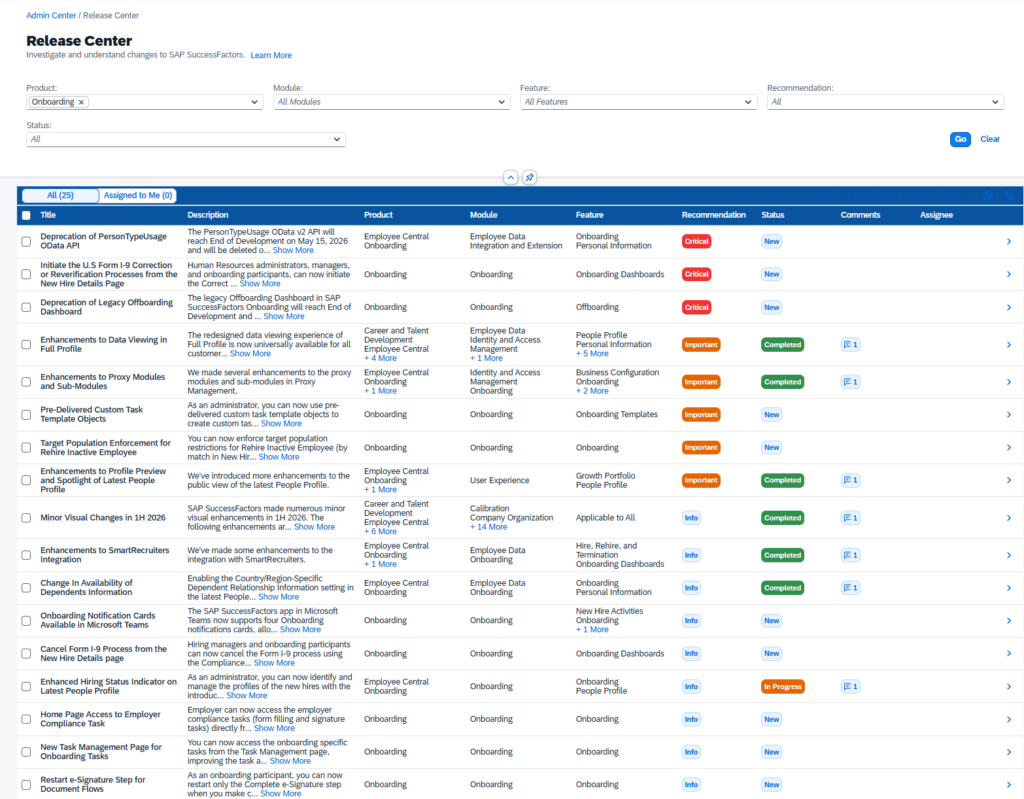
Task: Click 'User Experience' module cell
Action: (500, 480)
